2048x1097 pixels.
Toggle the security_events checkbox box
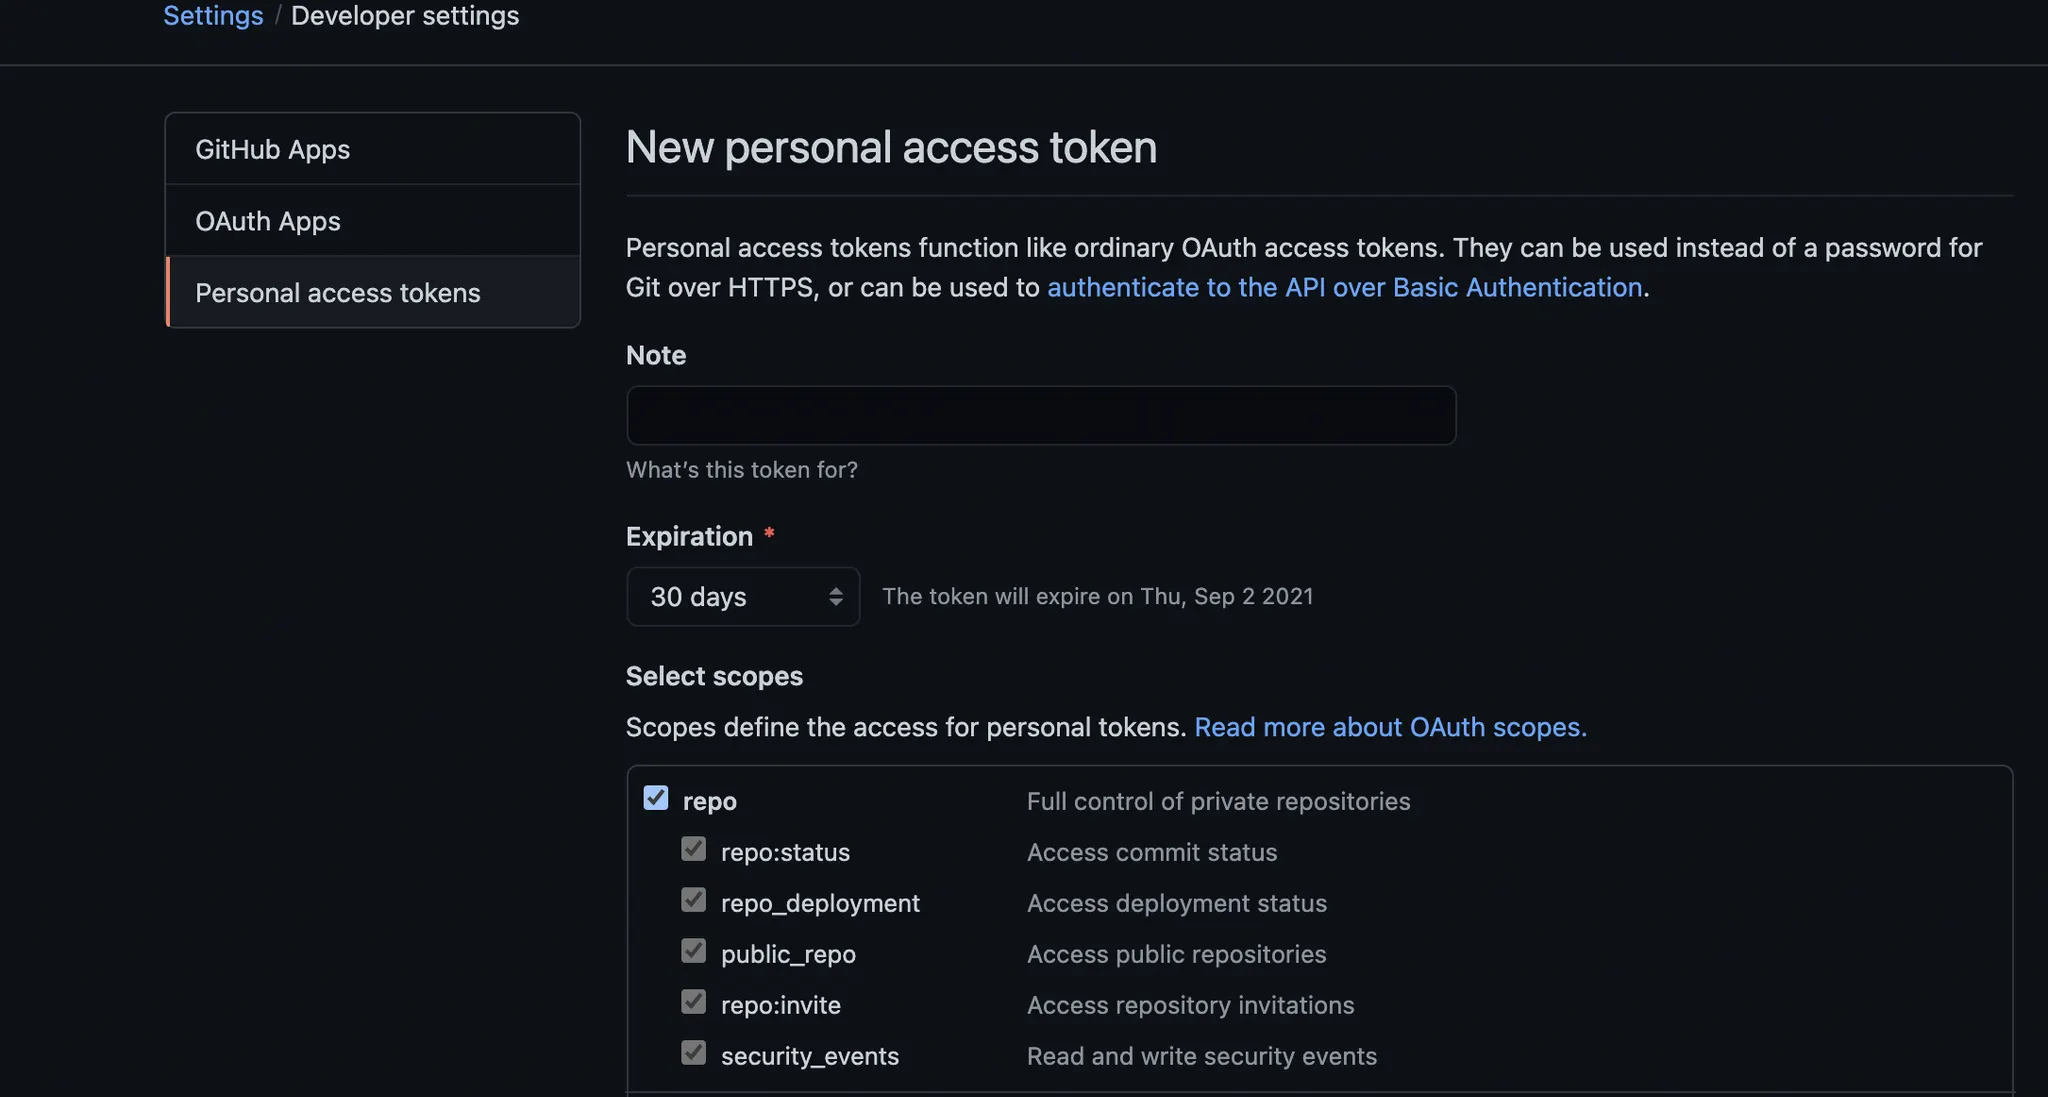(693, 1053)
